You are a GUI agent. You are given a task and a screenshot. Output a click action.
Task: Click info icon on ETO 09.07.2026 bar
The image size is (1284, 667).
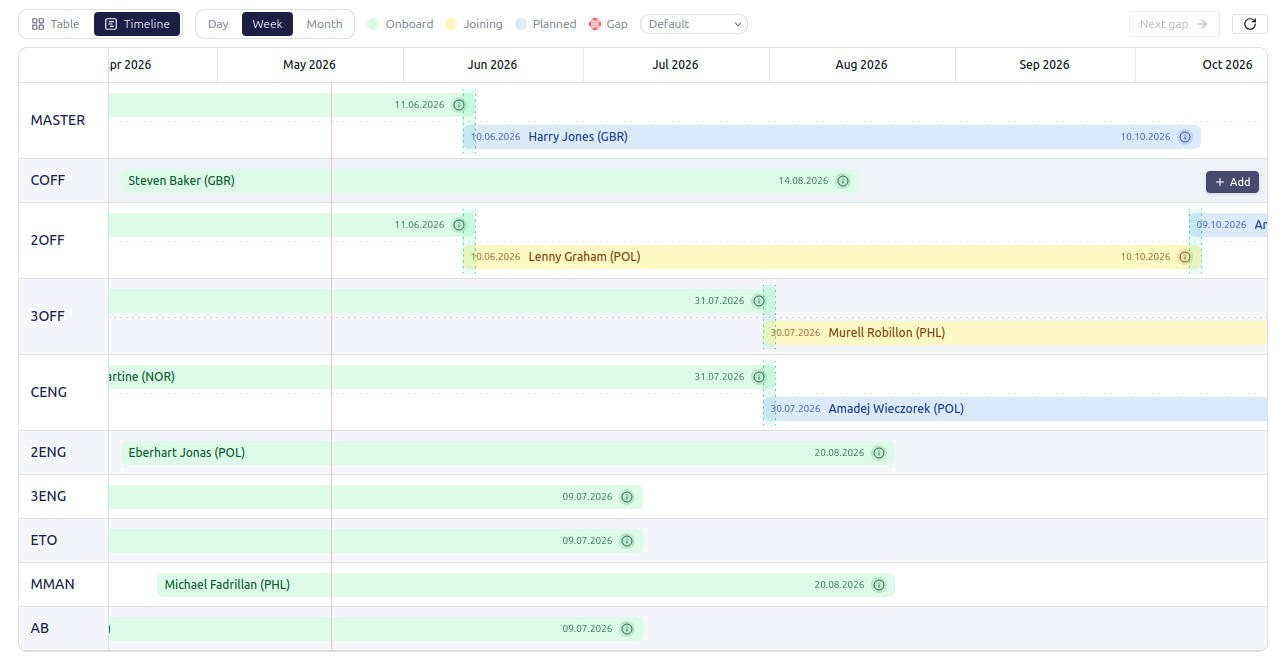click(x=627, y=541)
